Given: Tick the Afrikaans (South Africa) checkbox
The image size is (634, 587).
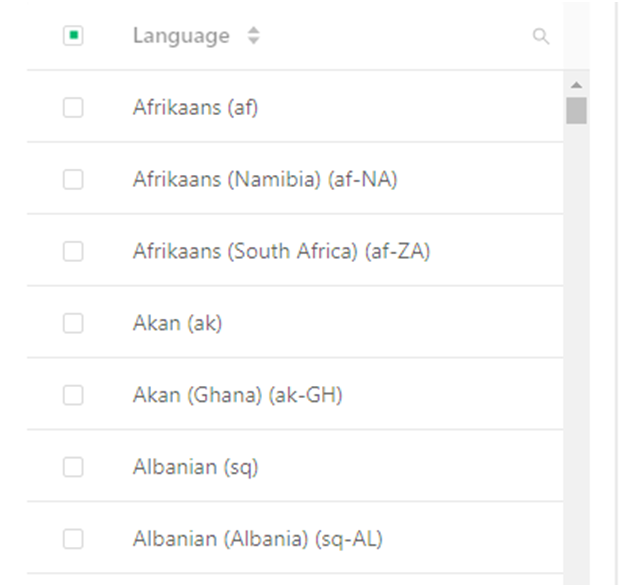Looking at the screenshot, I should click(x=73, y=251).
